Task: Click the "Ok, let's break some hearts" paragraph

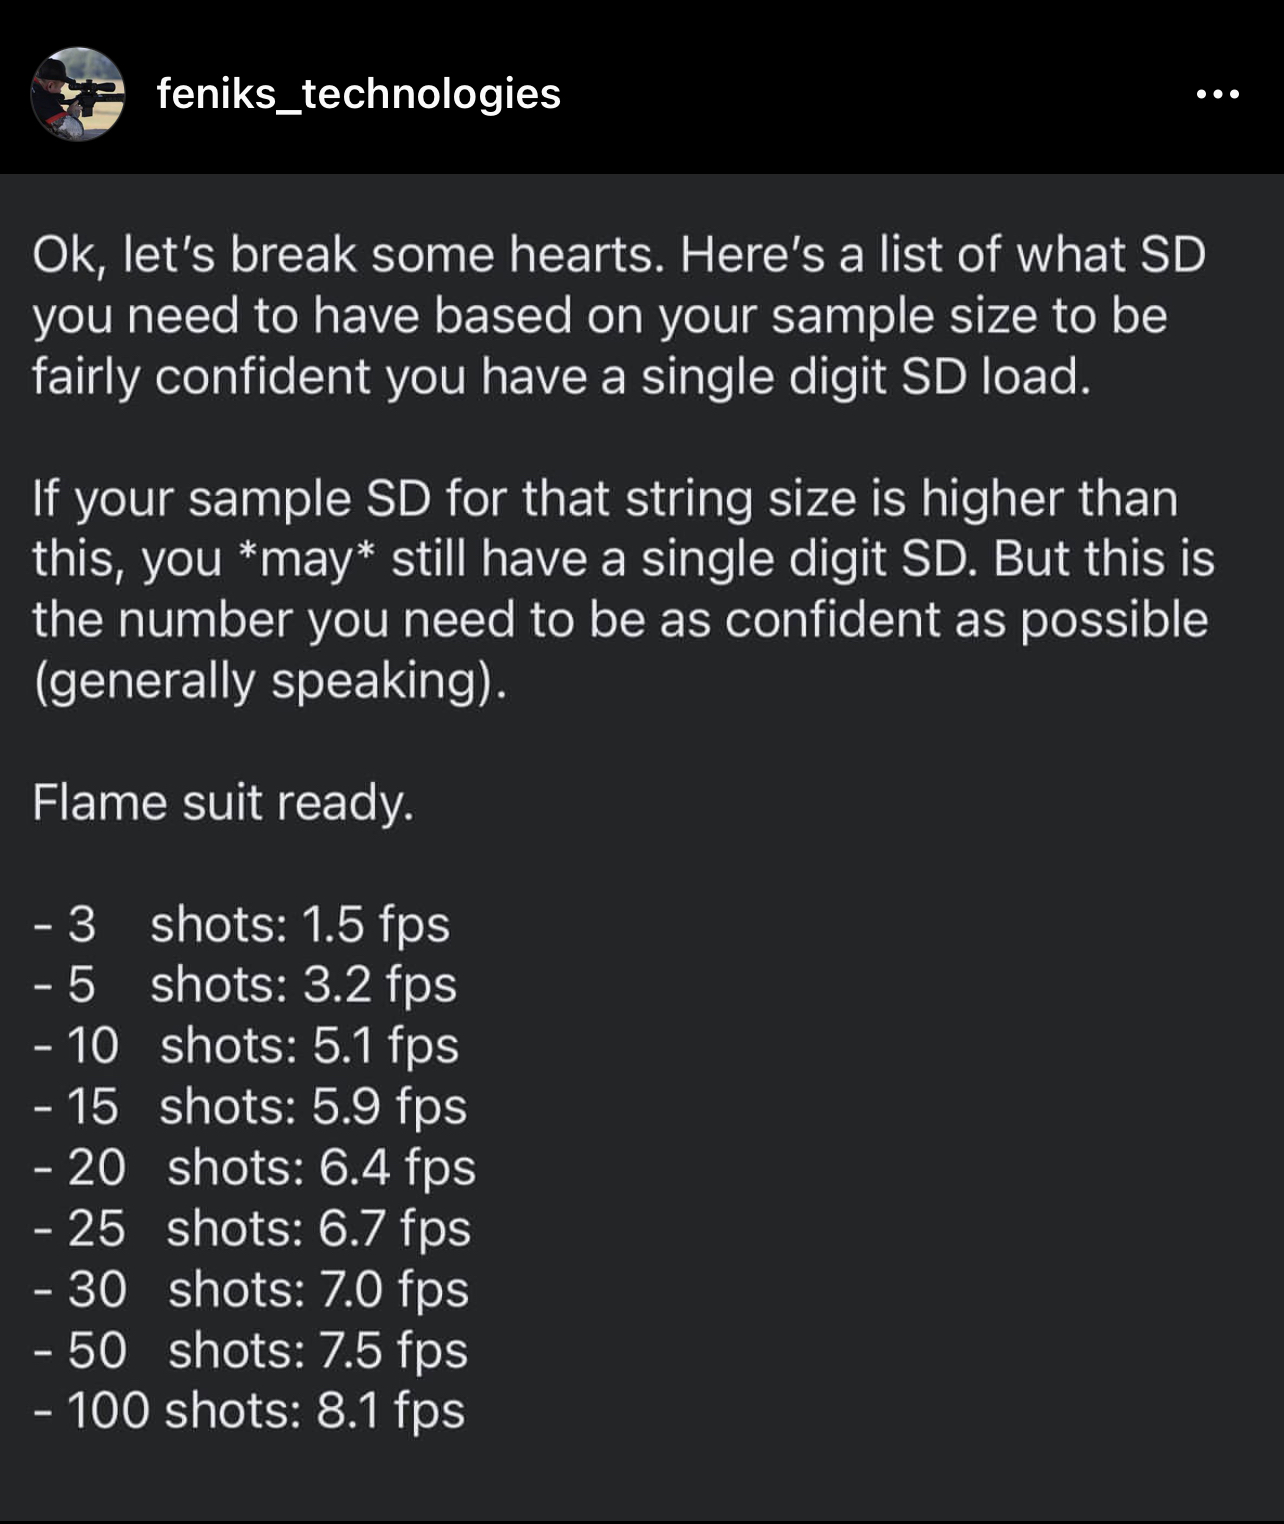Action: 618,315
